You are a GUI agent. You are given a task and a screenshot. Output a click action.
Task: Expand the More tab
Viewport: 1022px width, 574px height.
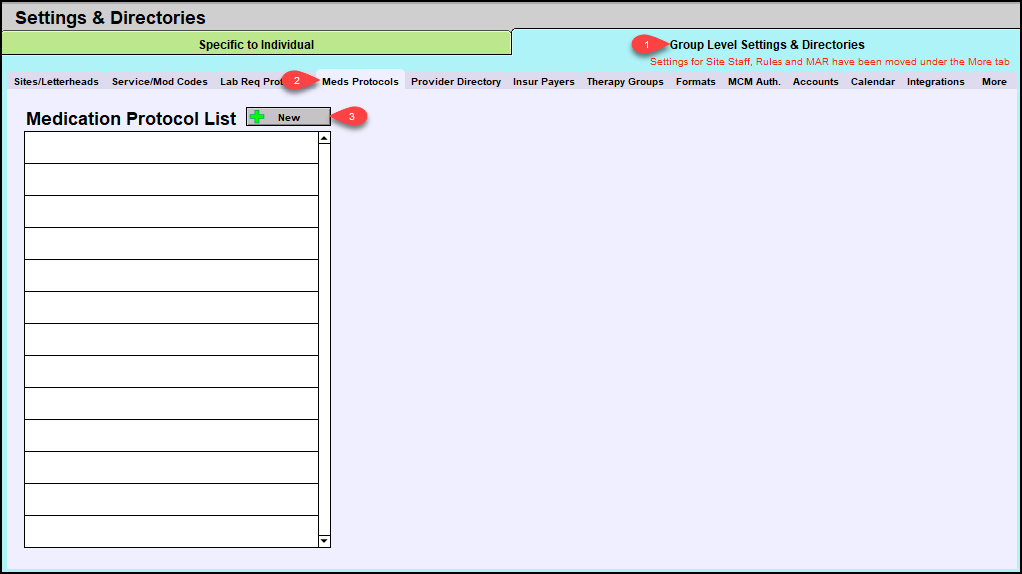click(994, 82)
